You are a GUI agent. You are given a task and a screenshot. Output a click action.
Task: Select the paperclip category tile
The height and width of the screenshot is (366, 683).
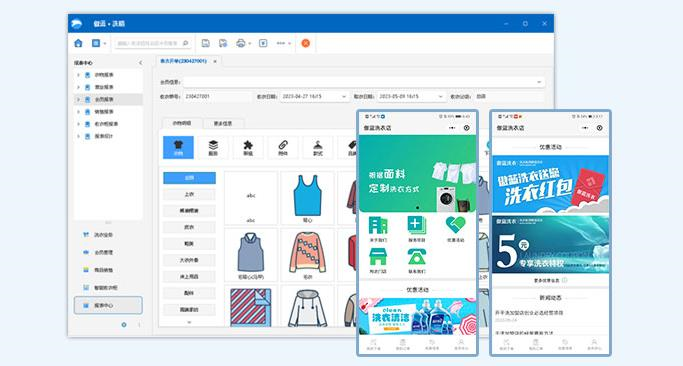(283, 147)
